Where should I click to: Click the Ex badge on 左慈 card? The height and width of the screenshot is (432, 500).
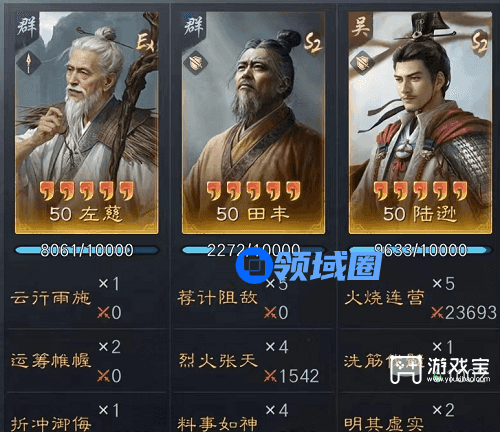146,41
